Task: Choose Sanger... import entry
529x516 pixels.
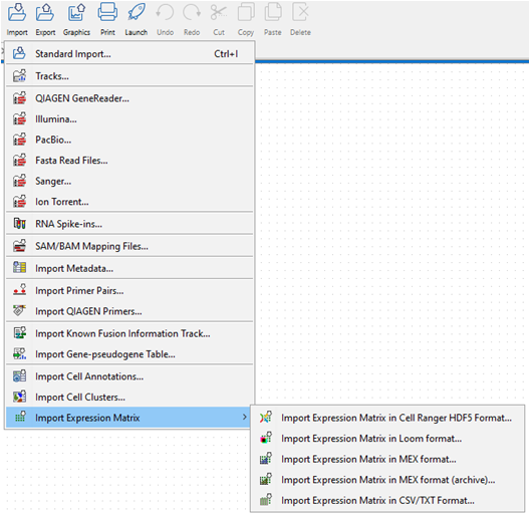Action: tap(130, 181)
